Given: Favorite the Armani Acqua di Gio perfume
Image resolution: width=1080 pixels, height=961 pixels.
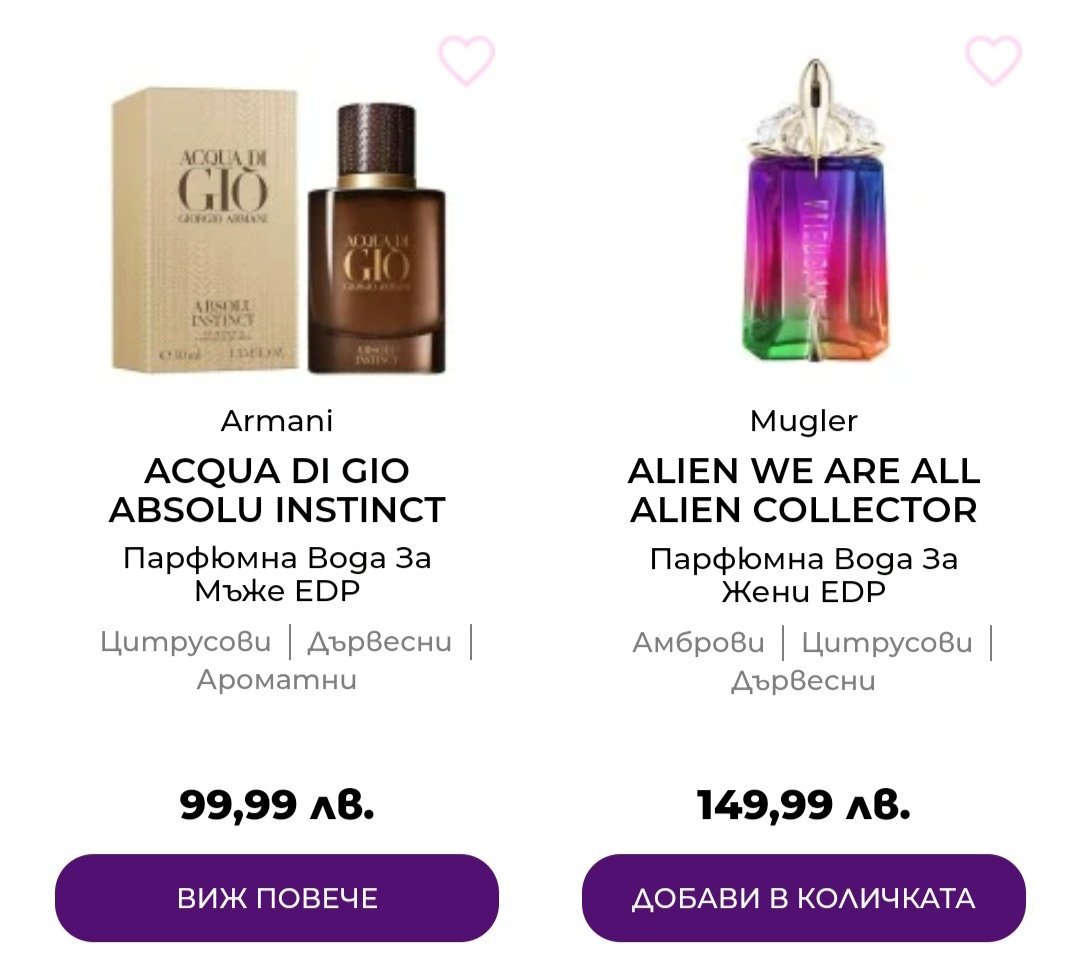Looking at the screenshot, I should (x=467, y=61).
